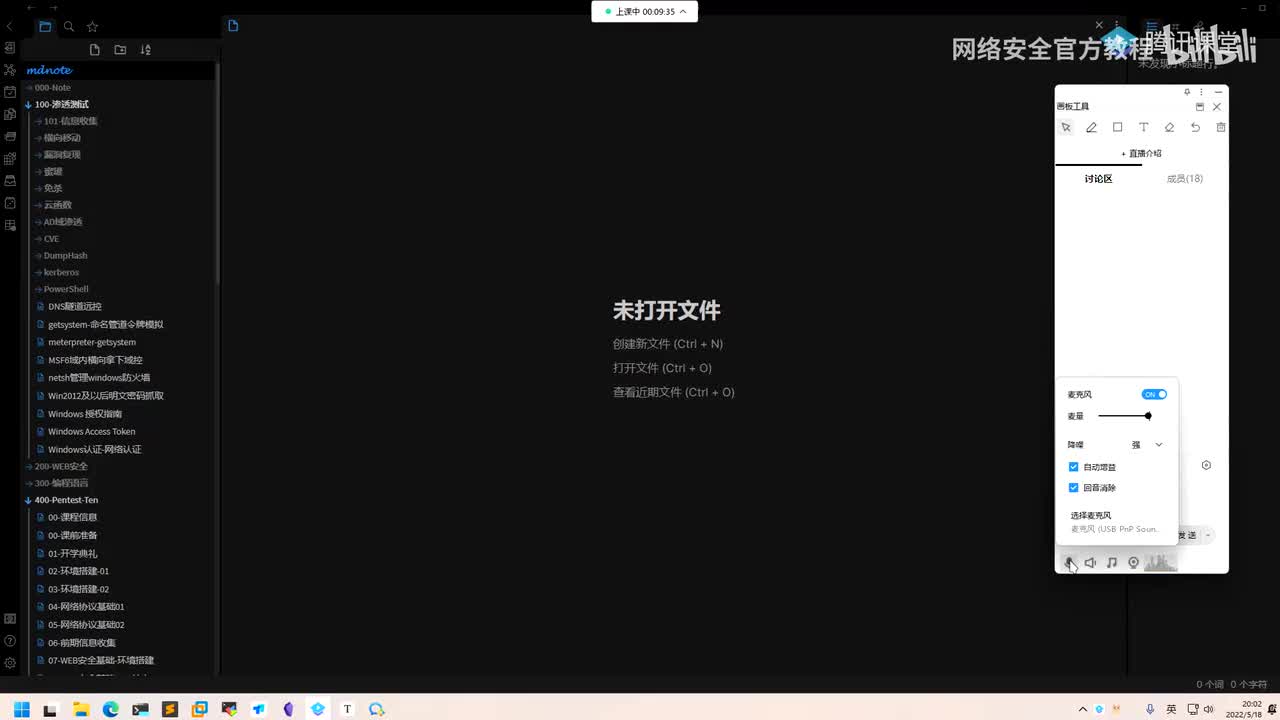Click the music note icon
This screenshot has height=720, width=1280.
click(x=1111, y=563)
